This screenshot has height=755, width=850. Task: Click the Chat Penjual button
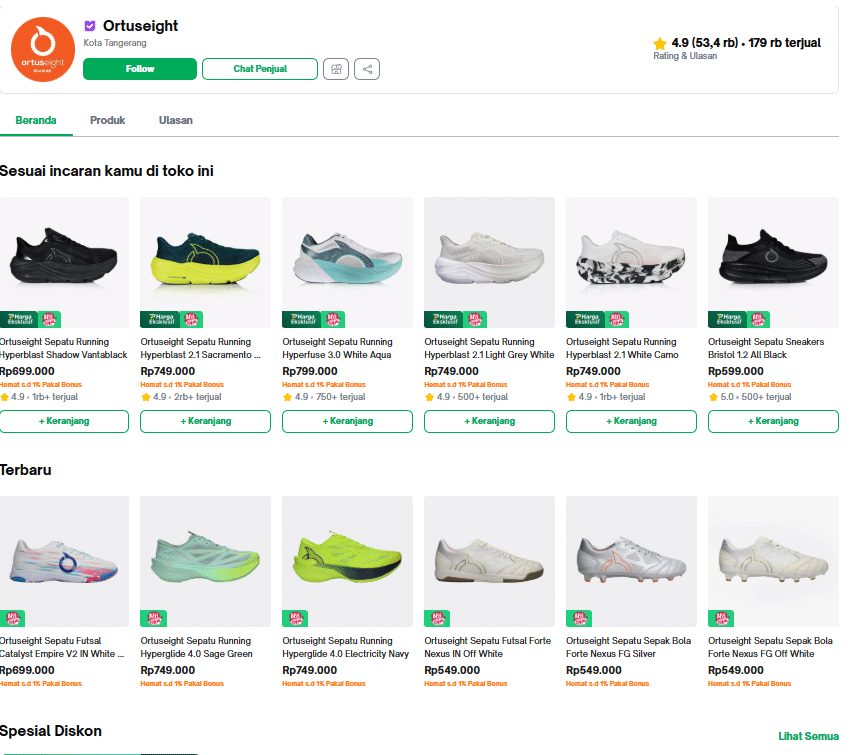[x=260, y=69]
